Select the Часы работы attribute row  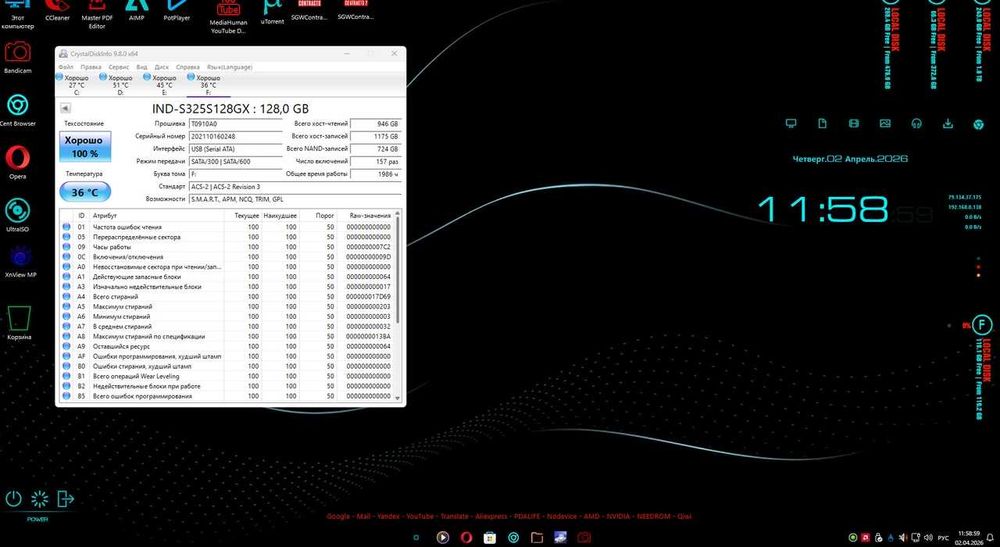[228, 247]
